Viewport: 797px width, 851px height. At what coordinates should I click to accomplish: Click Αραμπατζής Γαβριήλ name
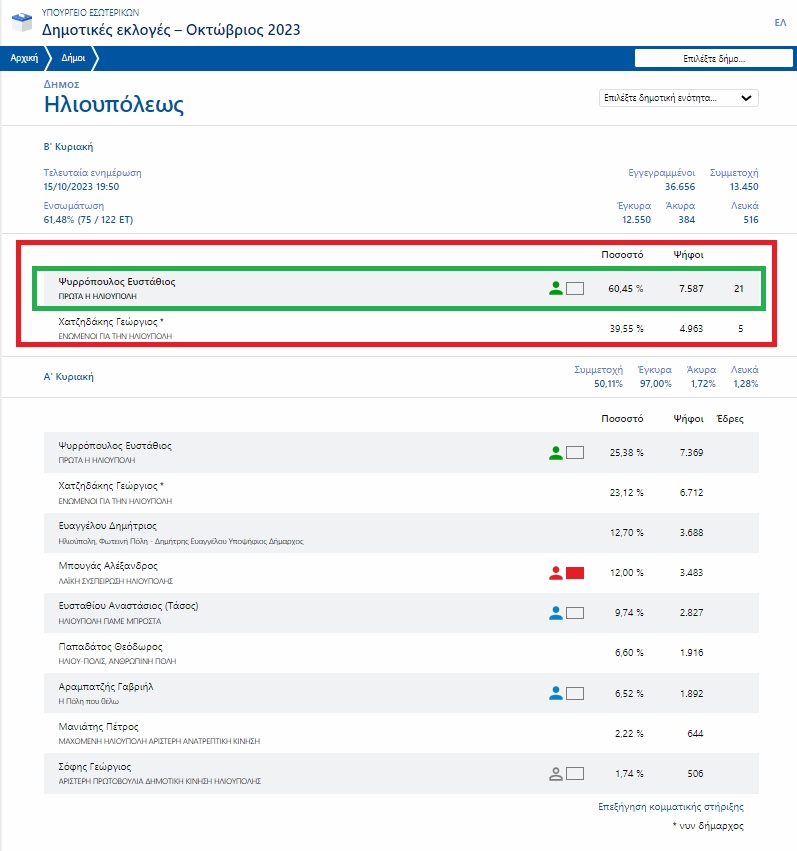106,687
